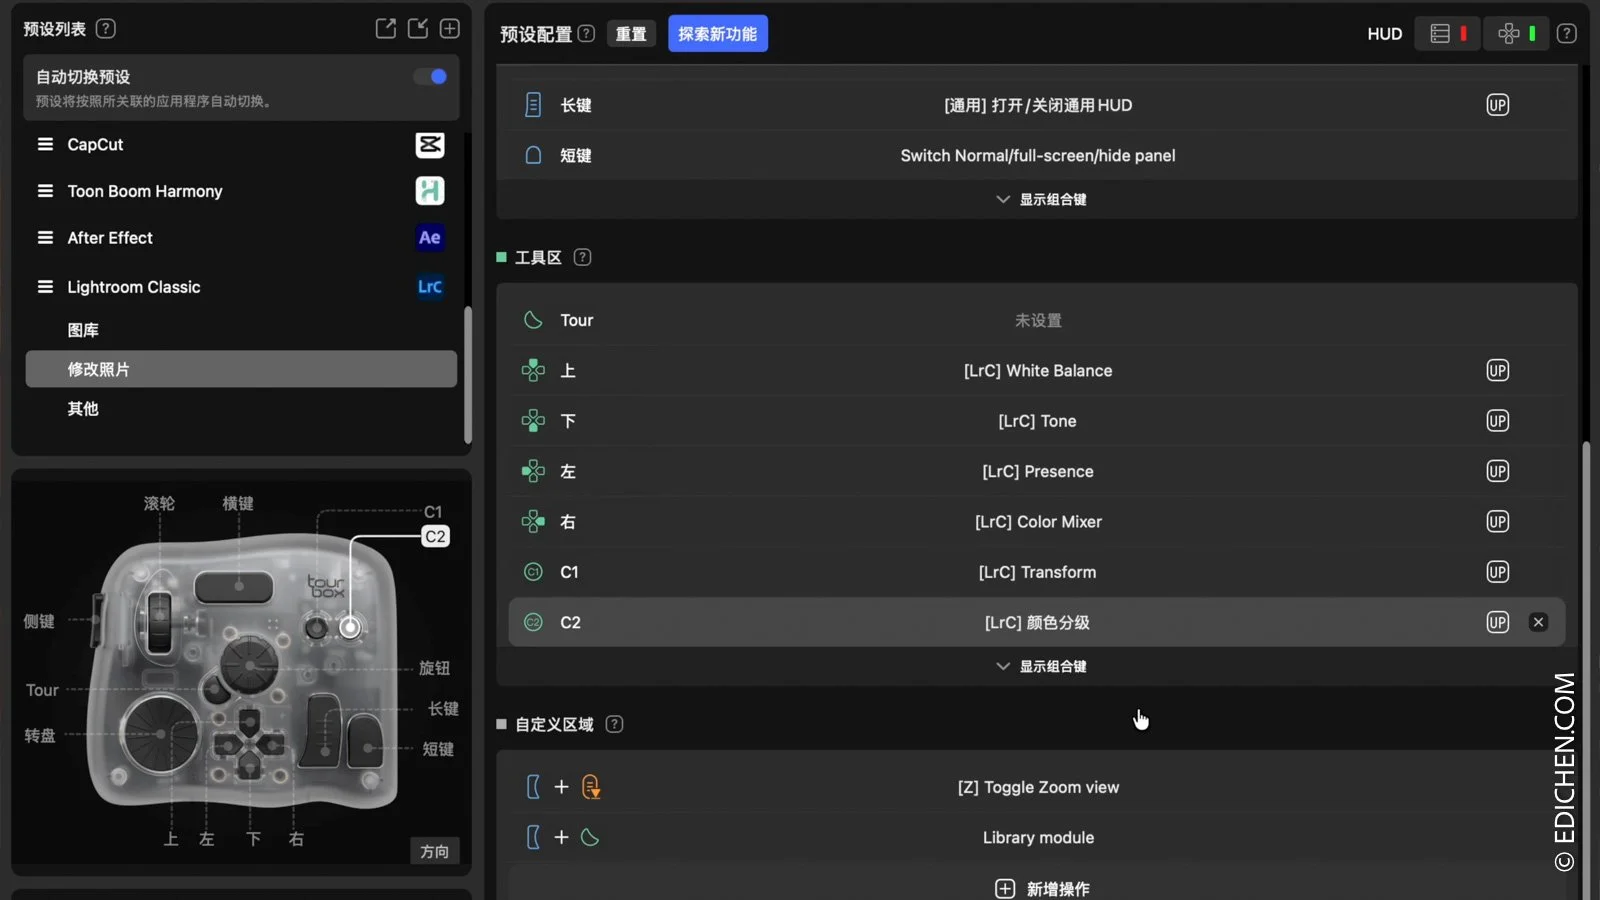This screenshot has width=1600, height=900.
Task: Click the D-pad icon of the 上 row
Action: coord(533,371)
